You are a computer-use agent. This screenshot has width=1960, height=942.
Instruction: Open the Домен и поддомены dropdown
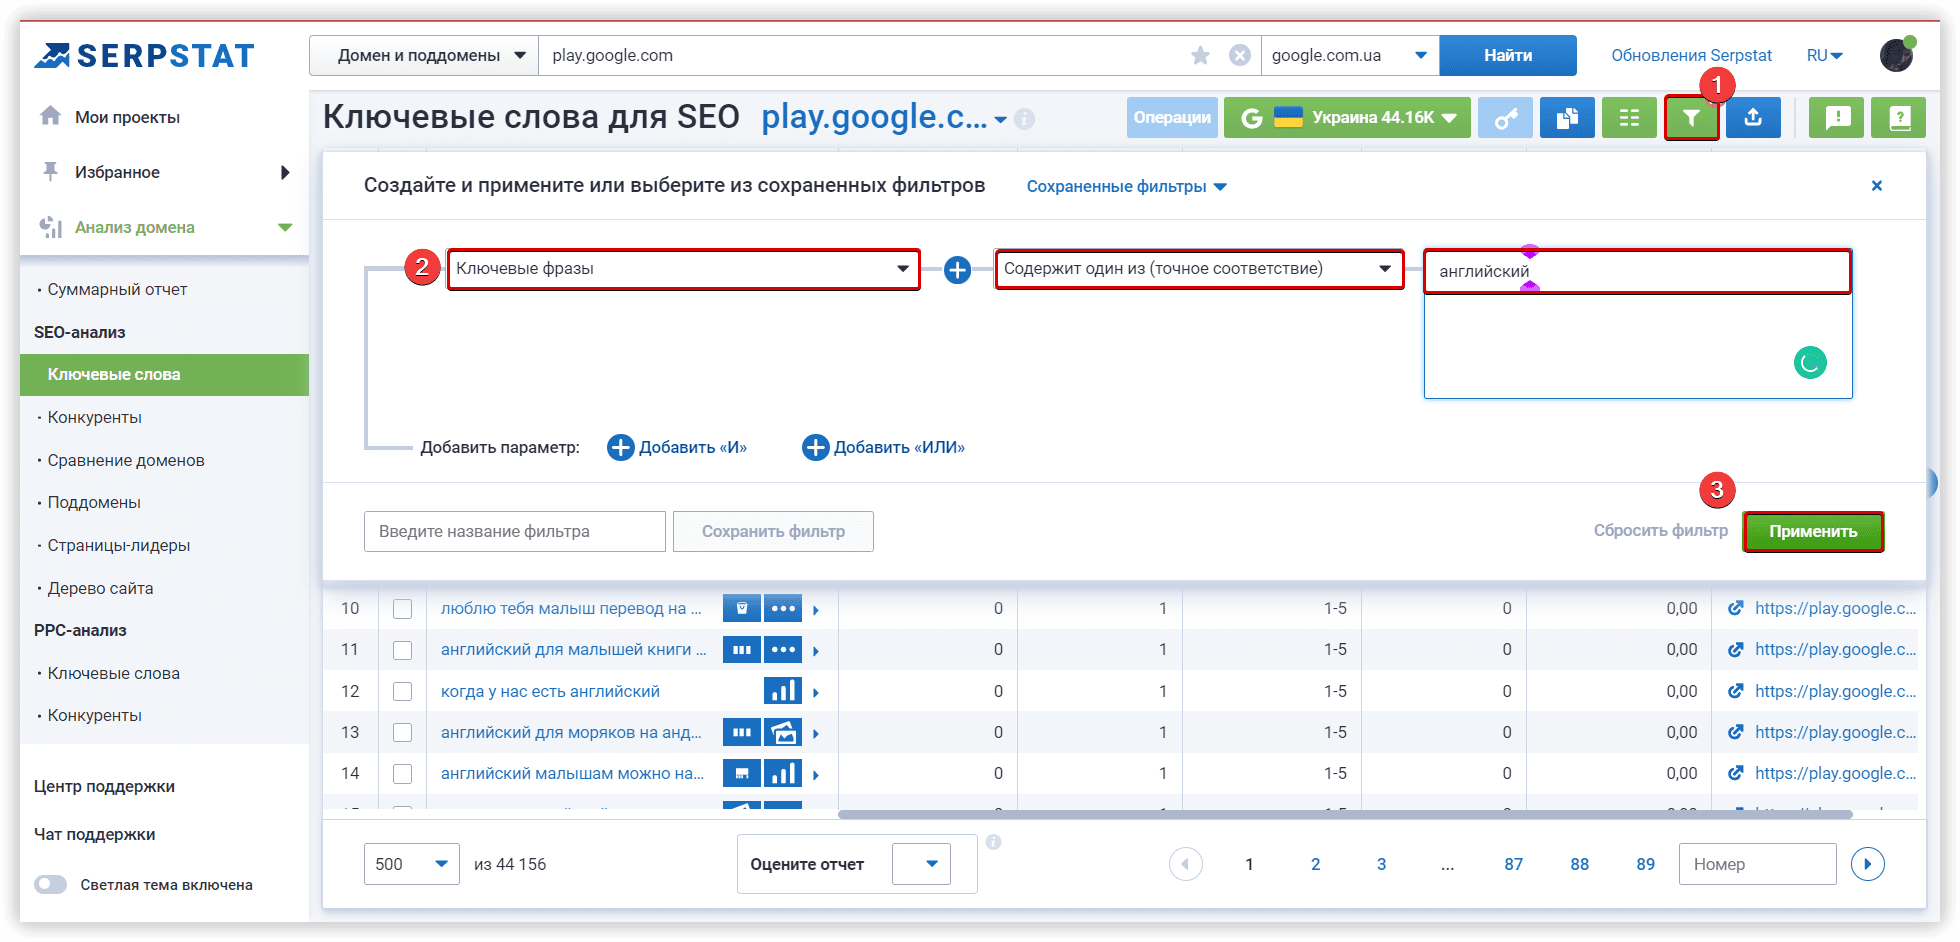point(424,56)
